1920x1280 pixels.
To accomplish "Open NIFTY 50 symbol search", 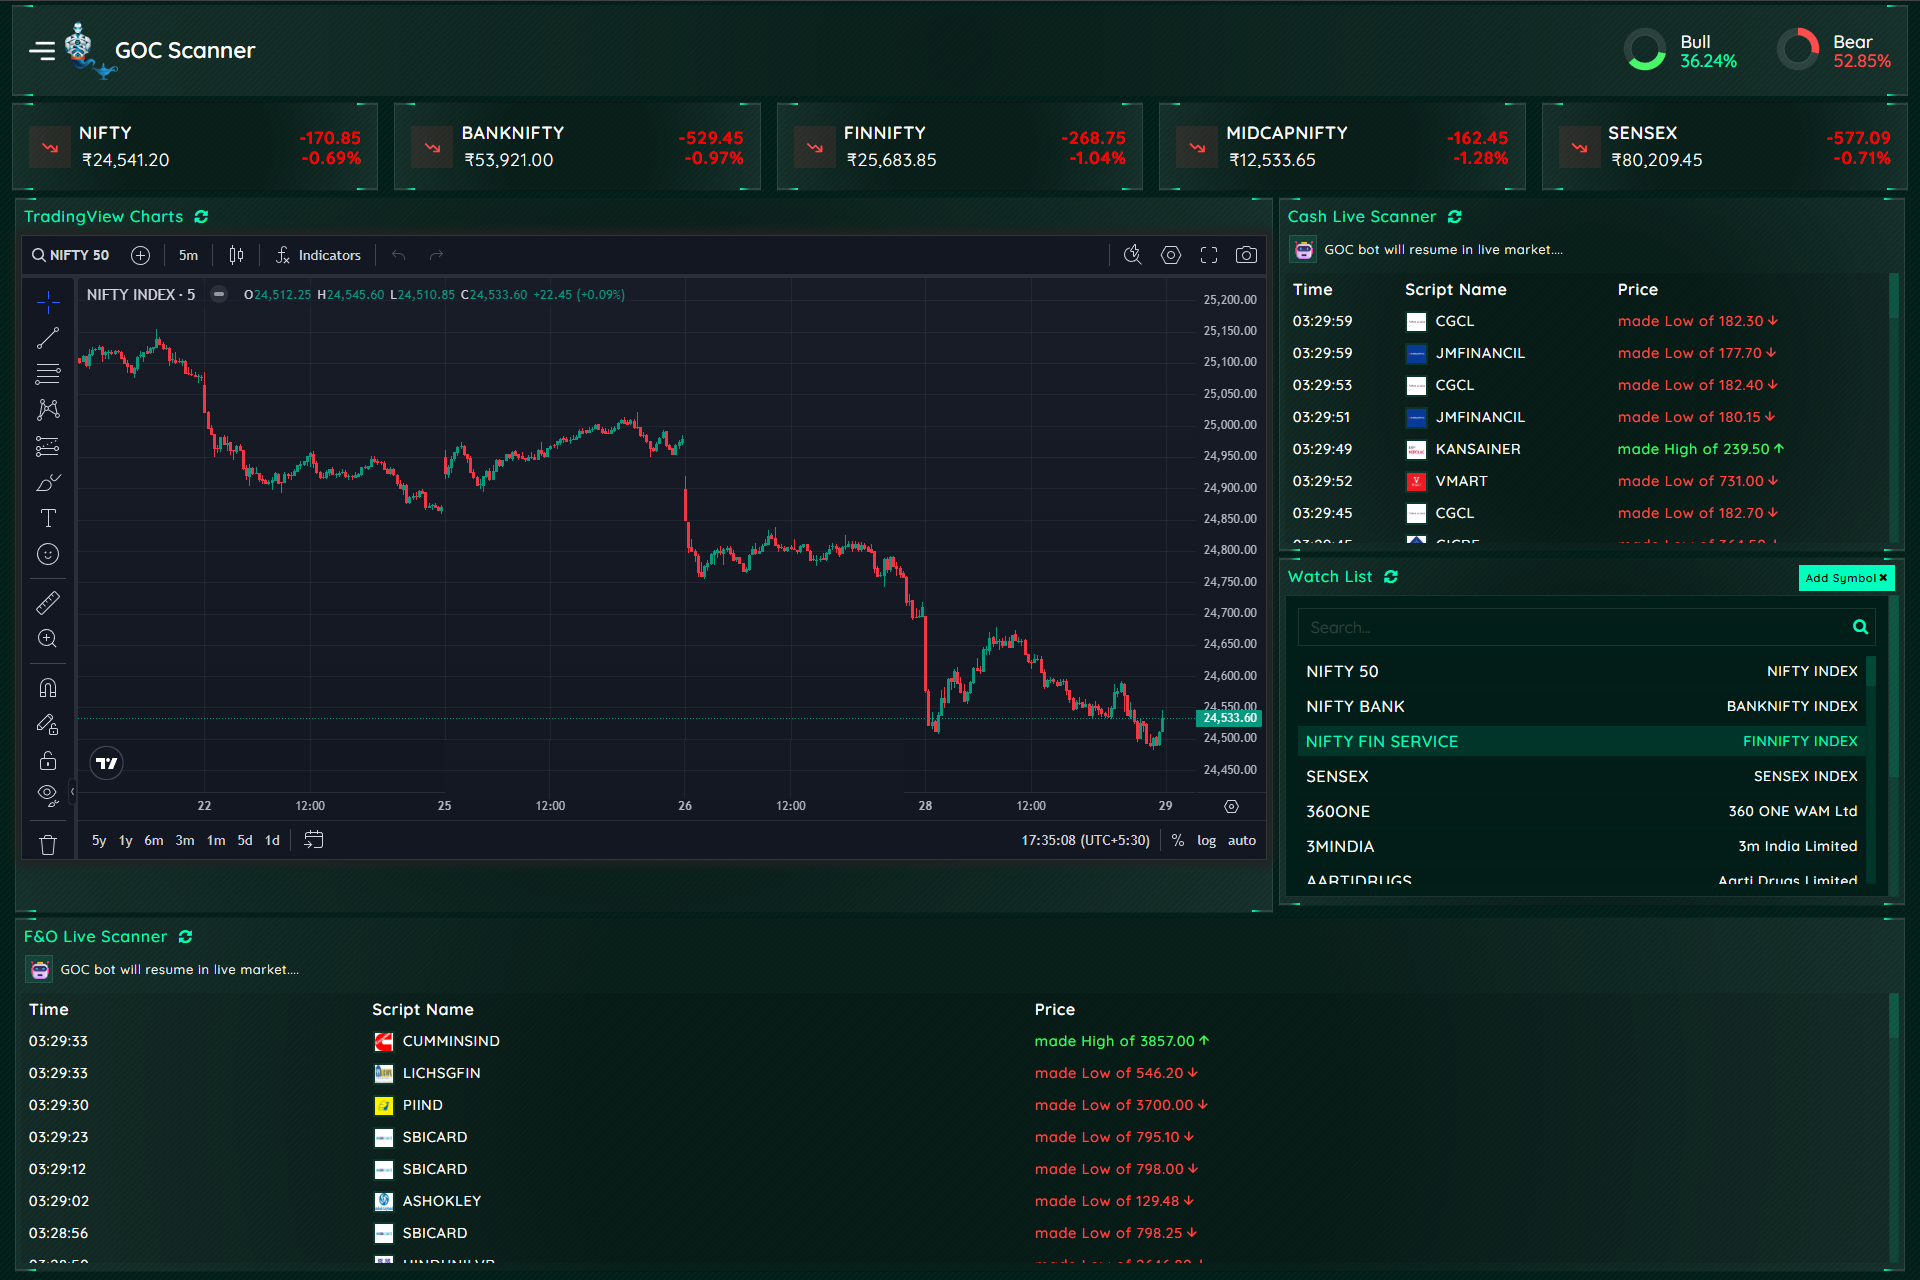I will 70,255.
